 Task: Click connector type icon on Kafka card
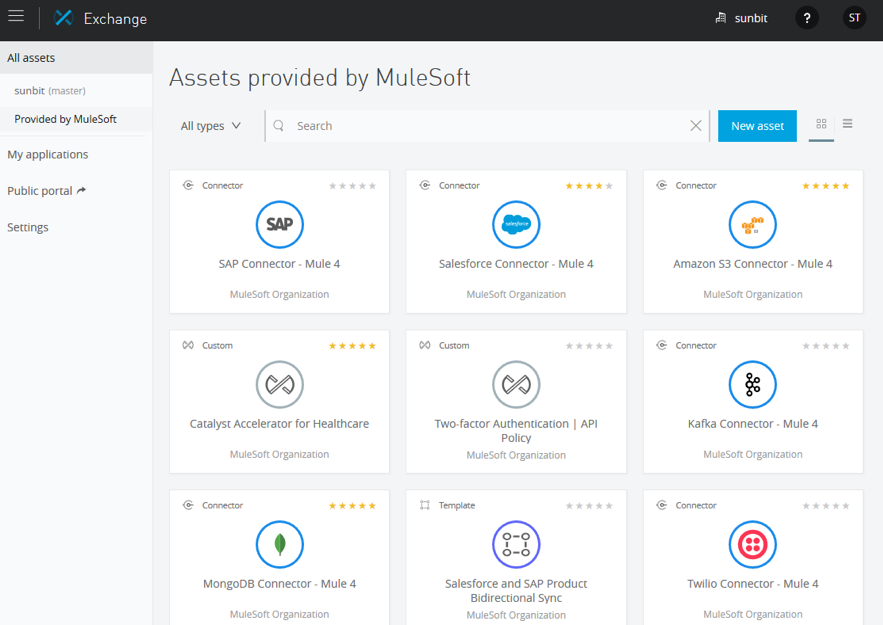tap(662, 345)
